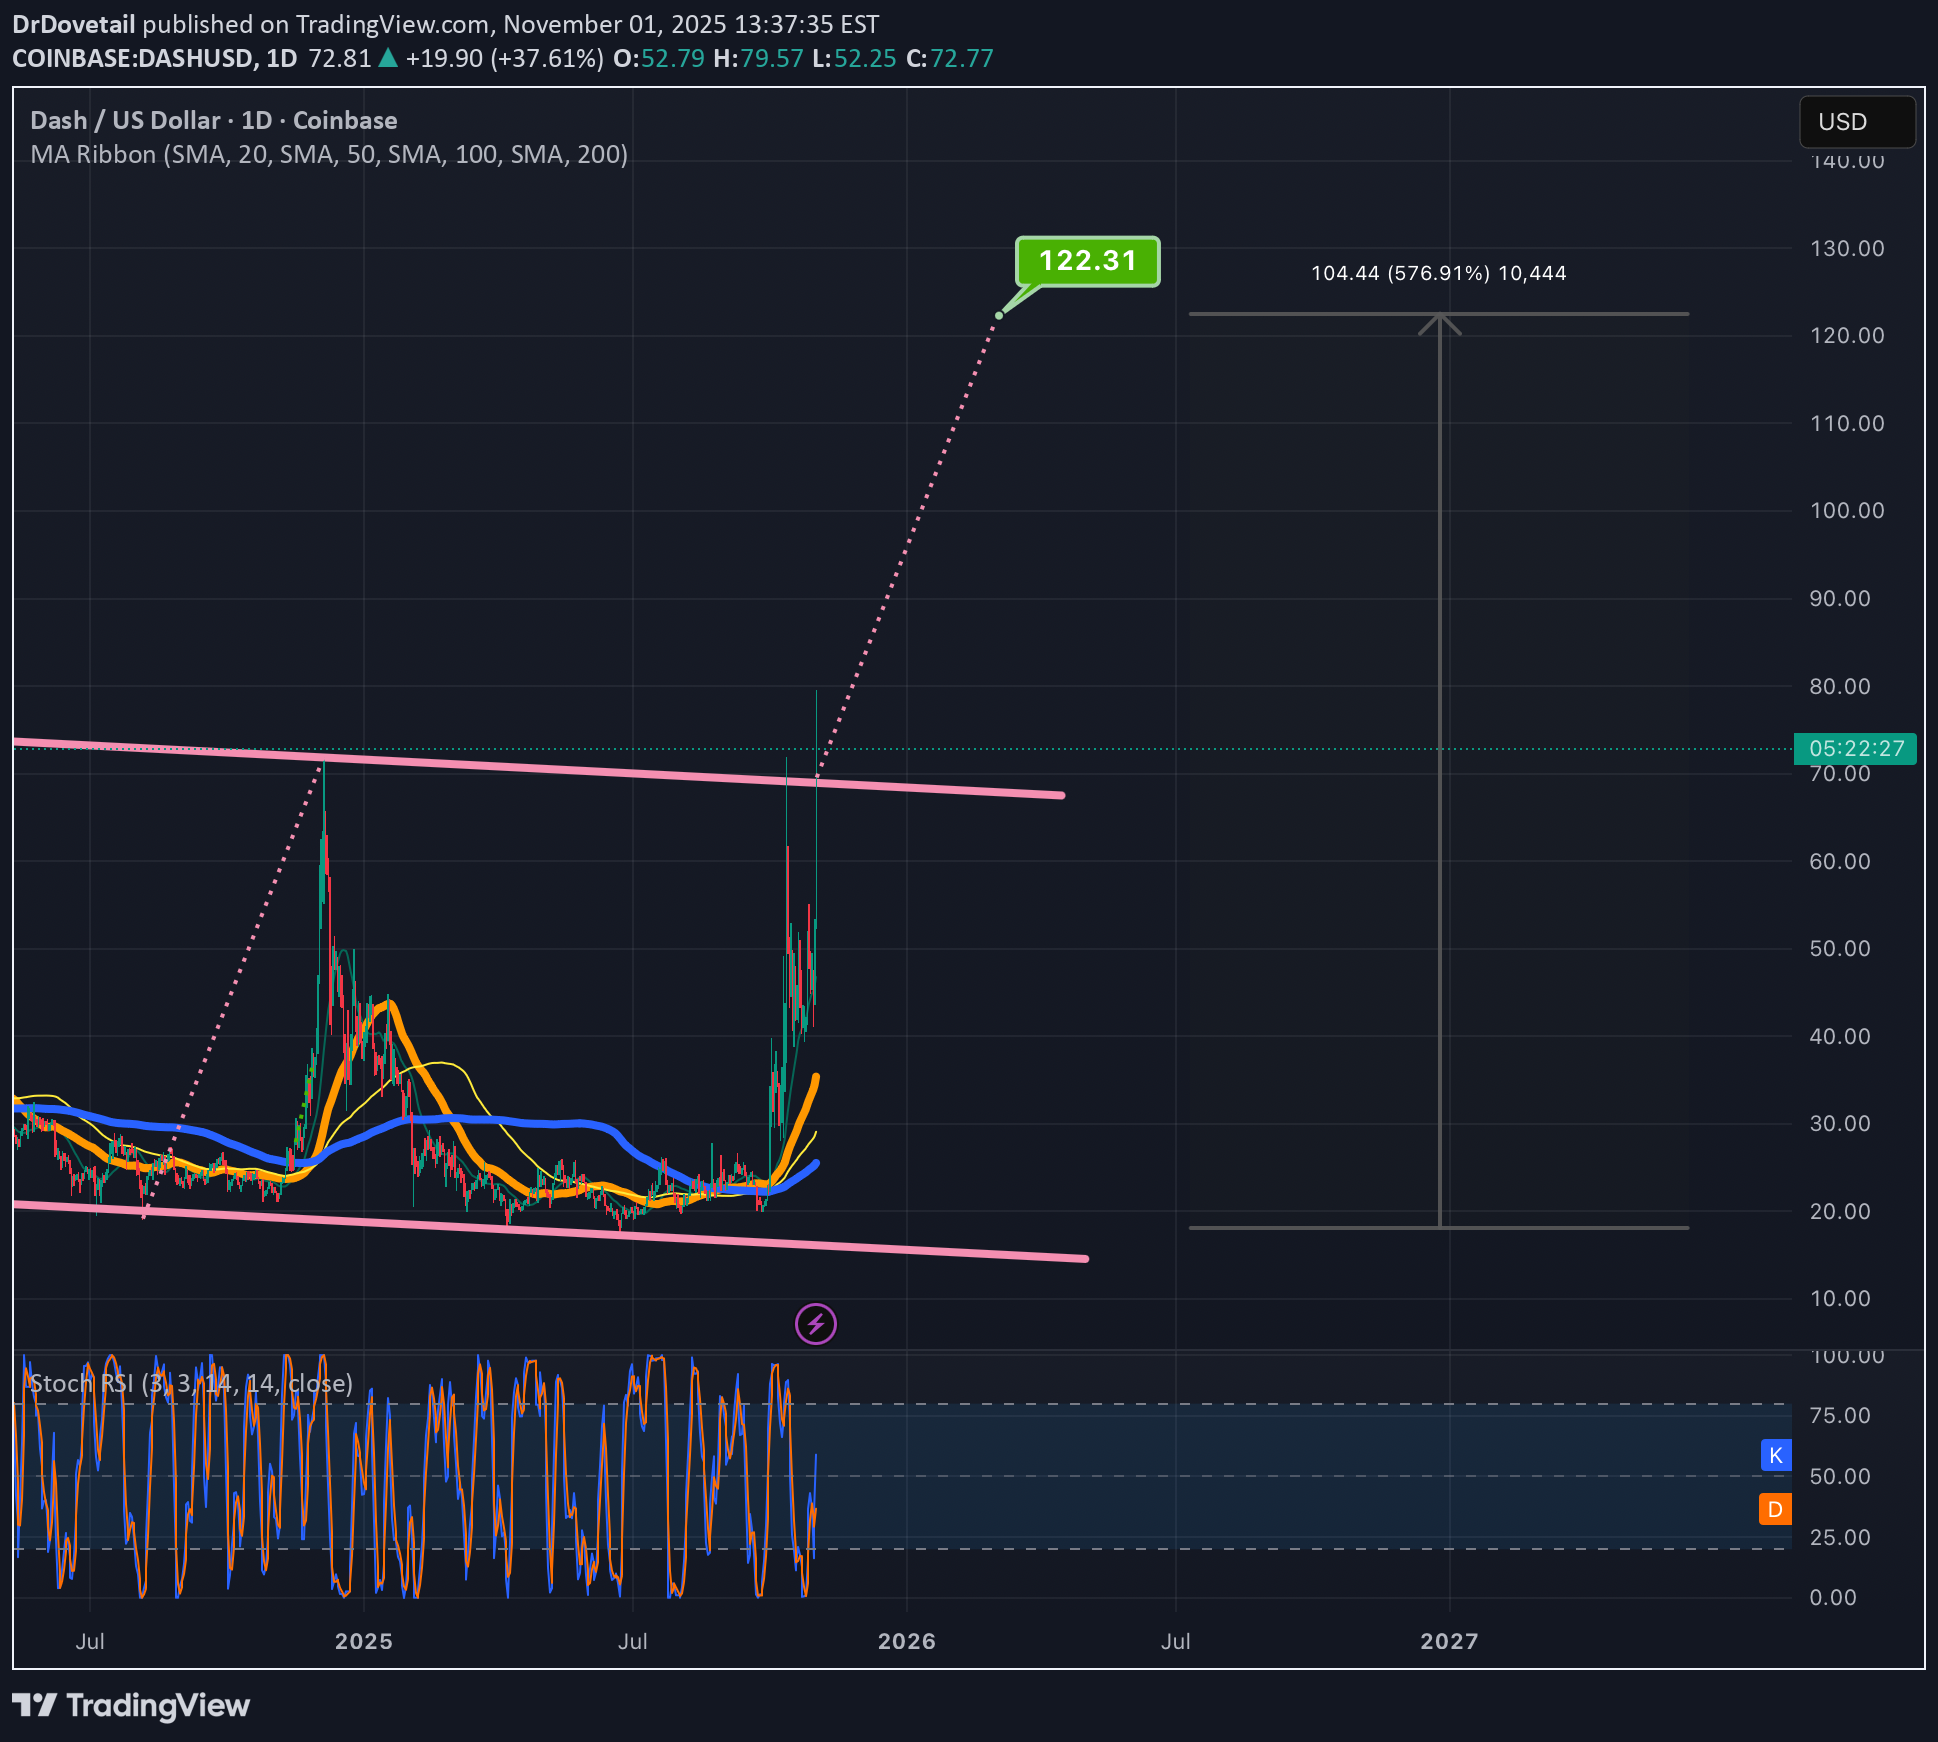Click the purple lightning bolt icon on the chart
This screenshot has height=1742, width=1938.
tap(815, 1323)
